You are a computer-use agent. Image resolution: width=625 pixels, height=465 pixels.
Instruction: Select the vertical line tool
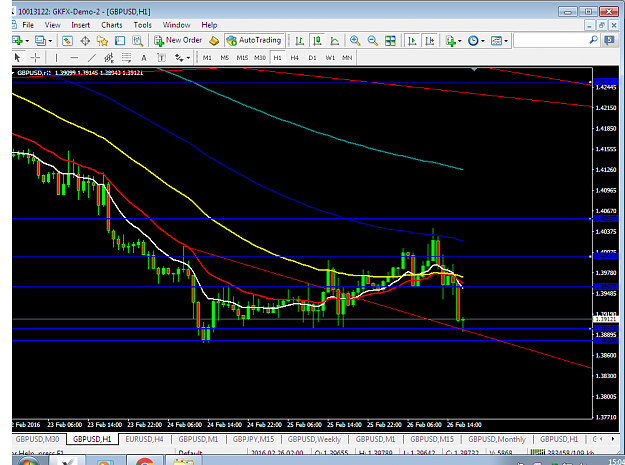pyautogui.click(x=56, y=58)
